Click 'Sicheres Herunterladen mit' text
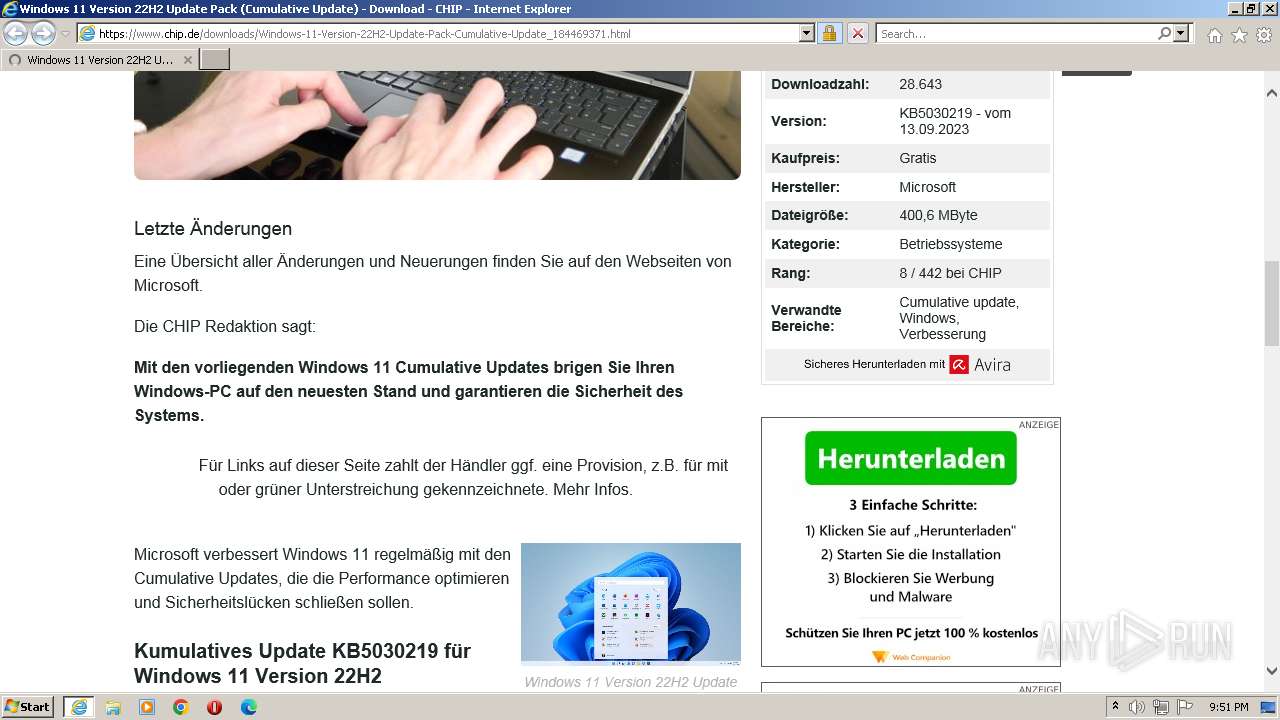The image size is (1280, 720). pyautogui.click(x=874, y=365)
